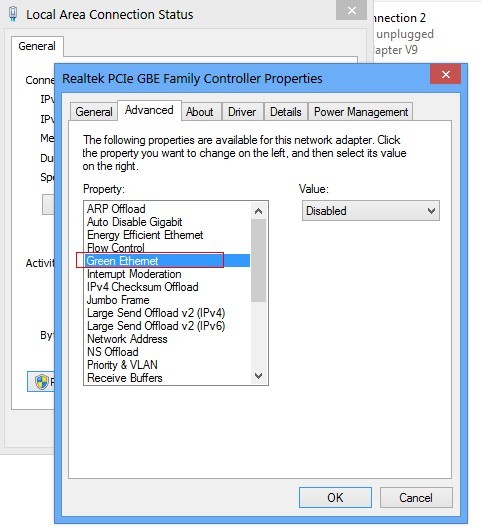Click the shield Properties button in Status window
The height and width of the screenshot is (532, 481).
pos(41,382)
